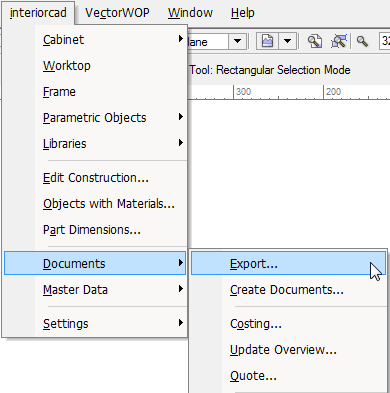
Task: Choose the Frame menu item
Action: tap(95, 92)
